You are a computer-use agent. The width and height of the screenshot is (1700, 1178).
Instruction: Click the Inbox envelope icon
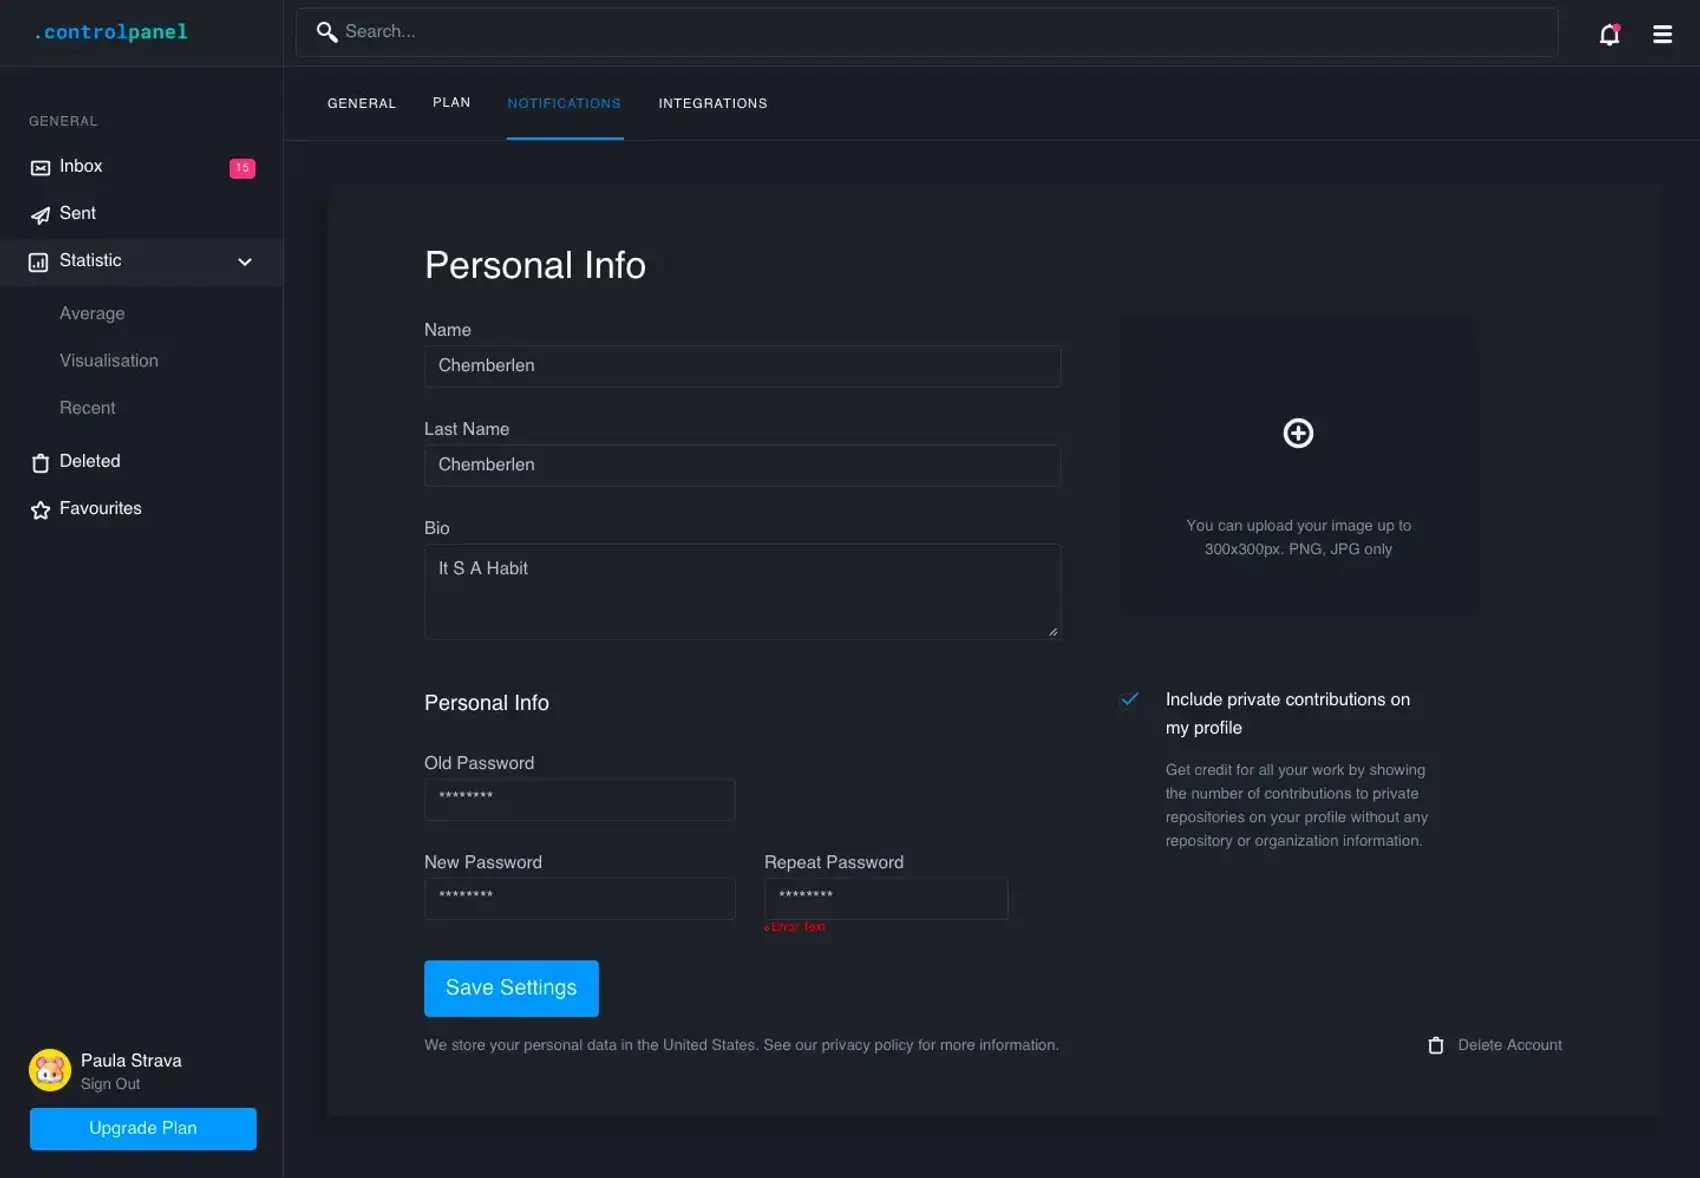point(40,168)
